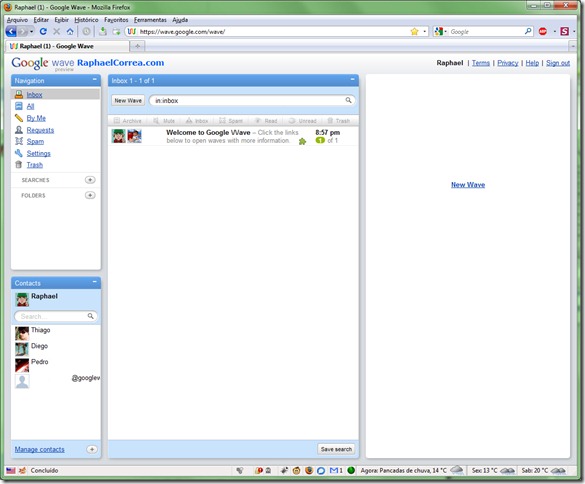Go to Firefox home page icon
Viewport: 585px width, 484px height.
click(70, 32)
